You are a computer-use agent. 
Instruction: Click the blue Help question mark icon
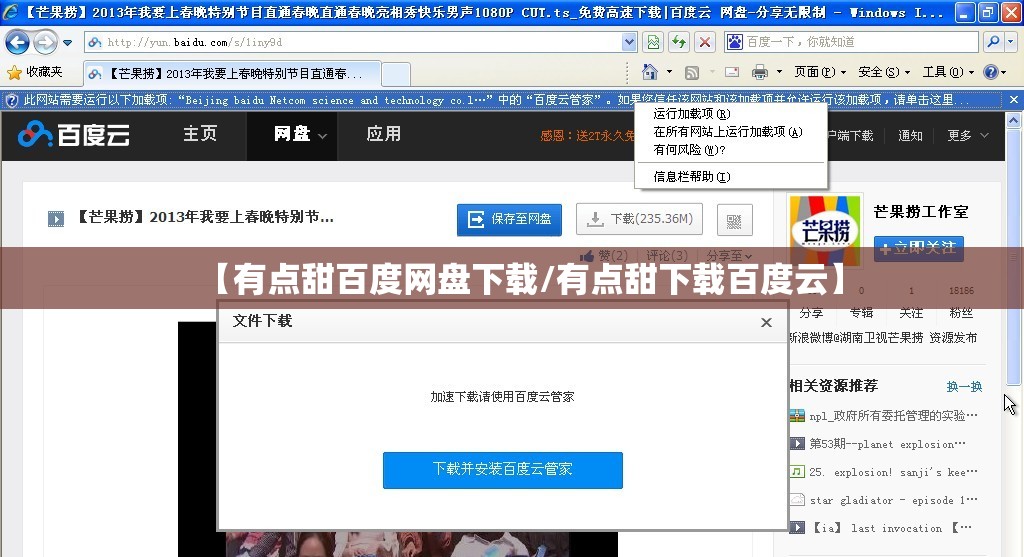(991, 72)
